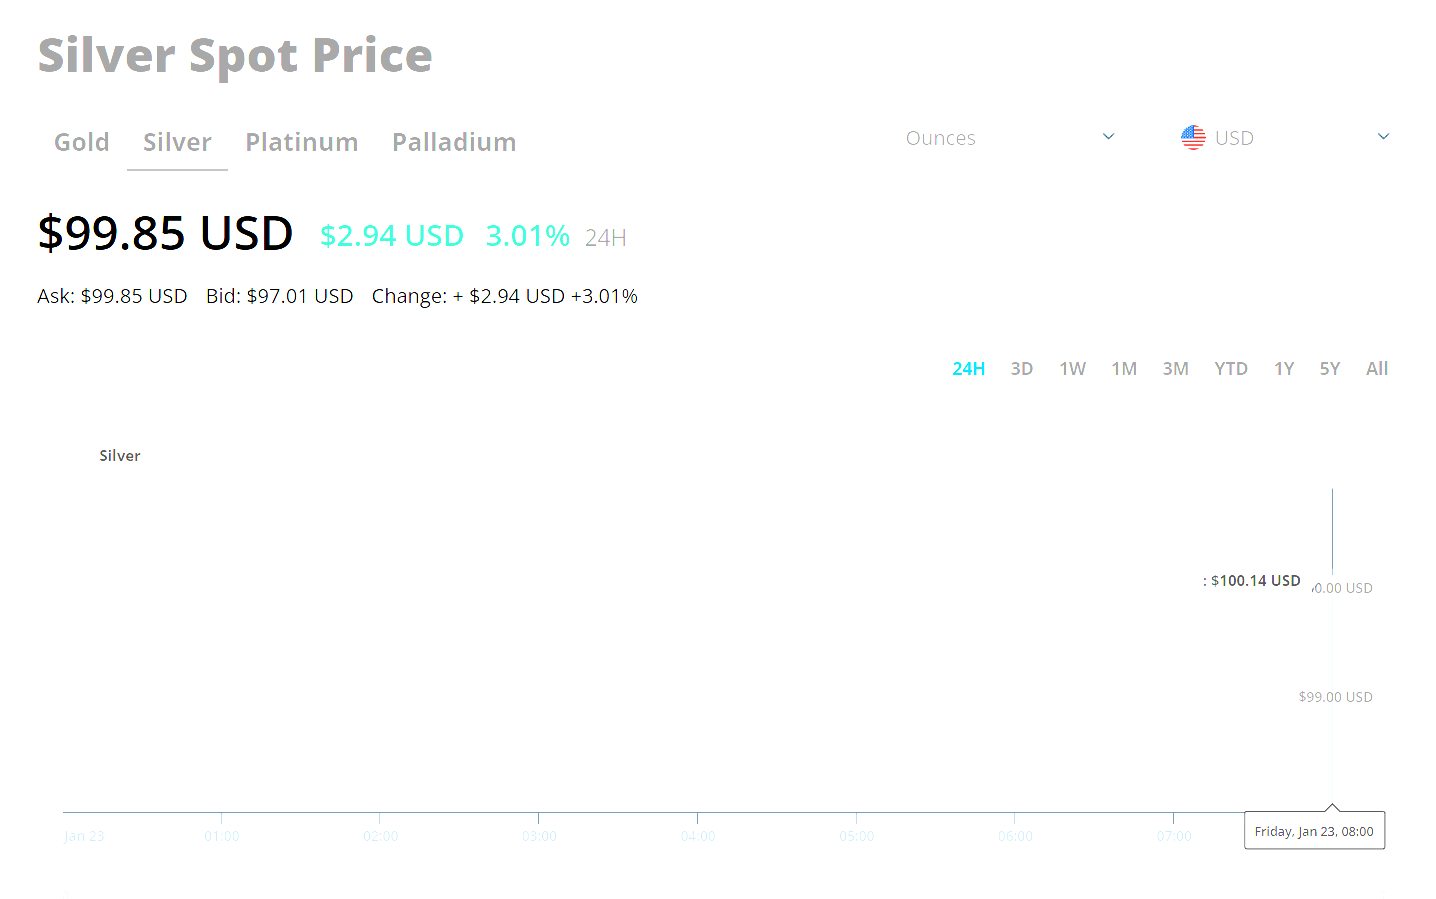Open the Platinum tab
This screenshot has width=1436, height=899.
(302, 142)
